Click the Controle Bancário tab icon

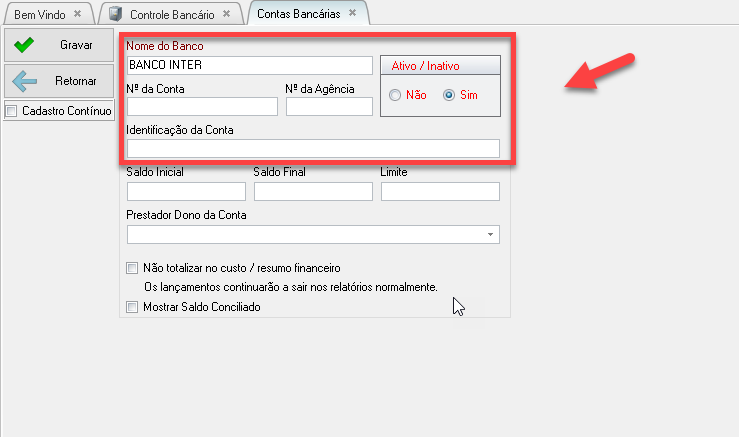116,14
